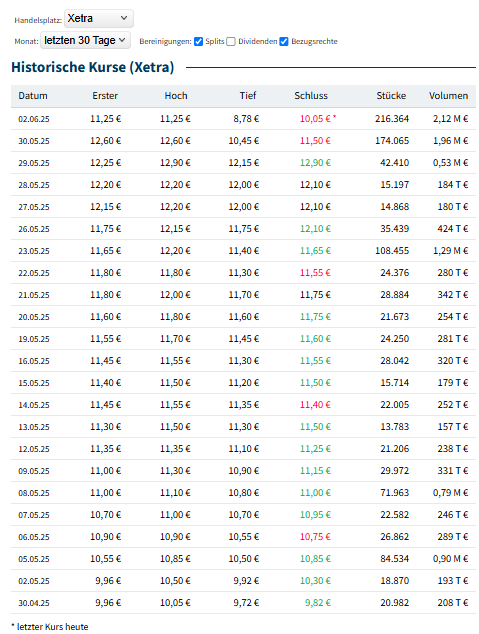
Task: Uncheck the Bezugsrechte checkbox
Action: coord(284,42)
